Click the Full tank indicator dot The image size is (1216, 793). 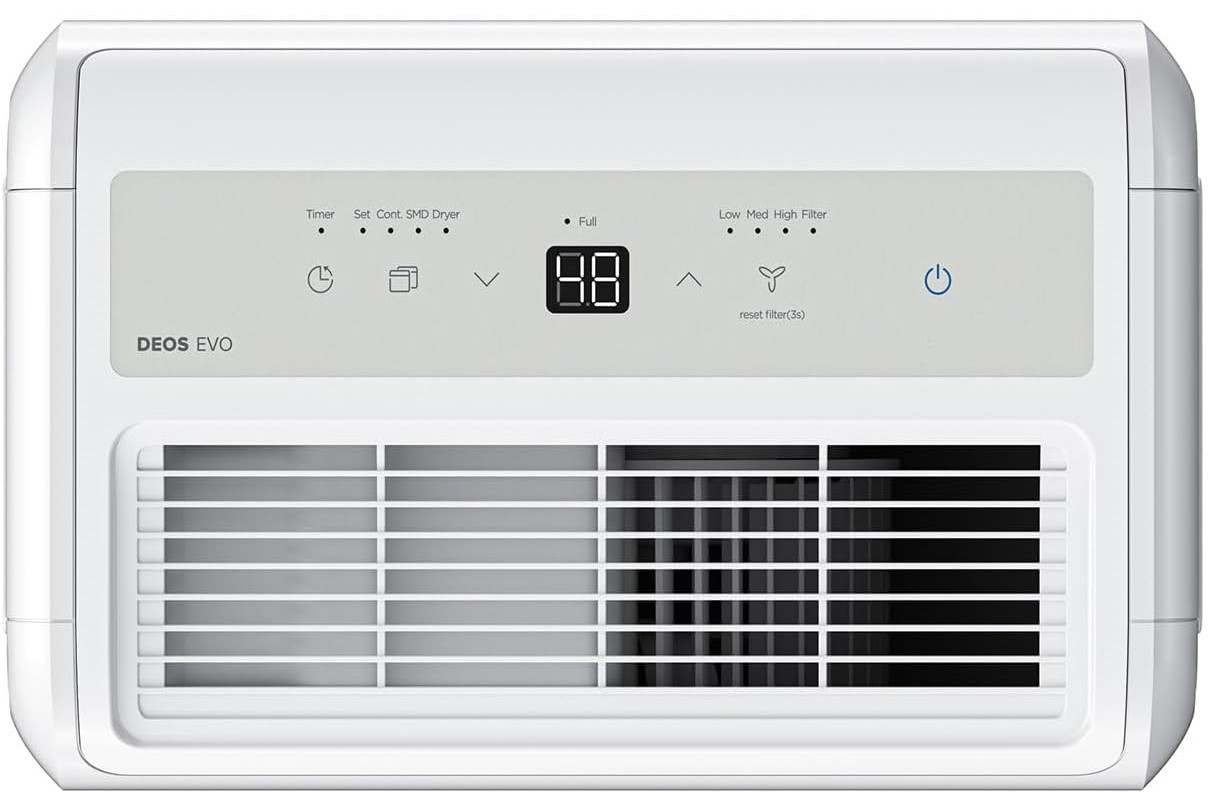coord(567,221)
